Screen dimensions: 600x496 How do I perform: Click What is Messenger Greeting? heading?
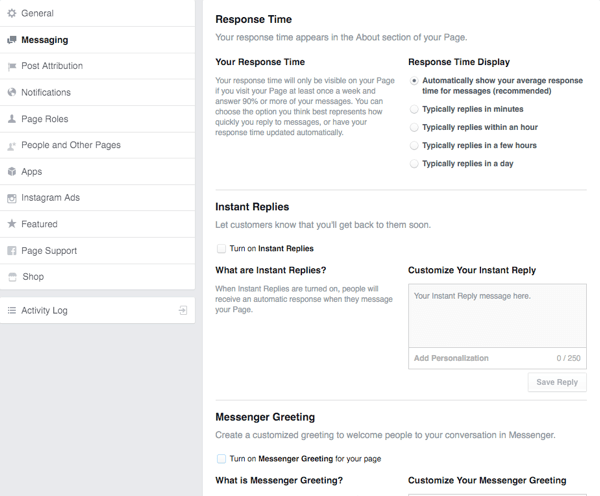point(279,480)
